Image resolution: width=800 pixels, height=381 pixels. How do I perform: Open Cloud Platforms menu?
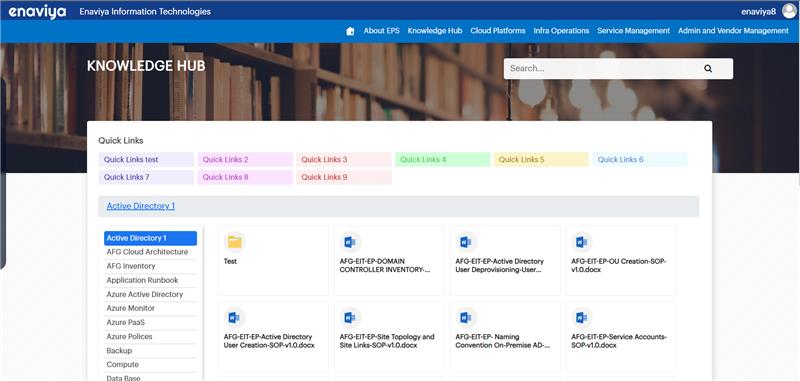pos(497,31)
